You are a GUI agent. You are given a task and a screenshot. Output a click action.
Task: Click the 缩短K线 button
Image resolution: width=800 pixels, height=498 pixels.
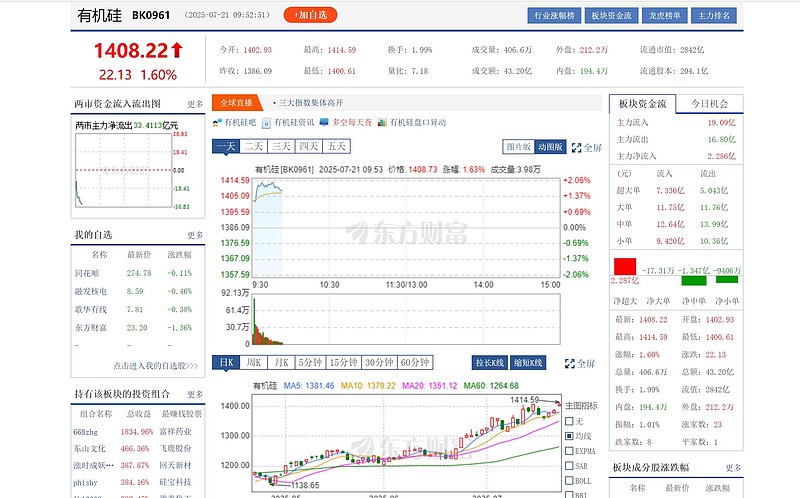pyautogui.click(x=528, y=363)
